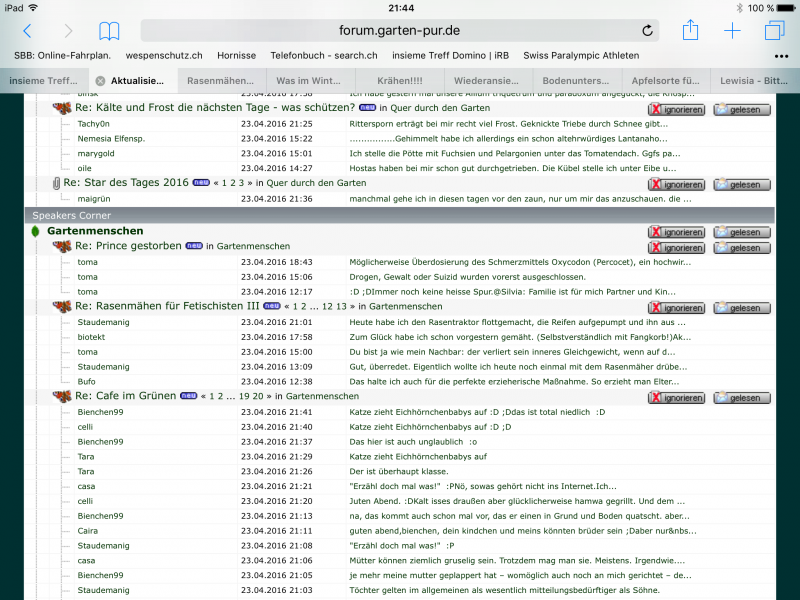800x600 pixels.
Task: Click the green leaf icon beside Gartenmenschen
Action: click(x=36, y=232)
